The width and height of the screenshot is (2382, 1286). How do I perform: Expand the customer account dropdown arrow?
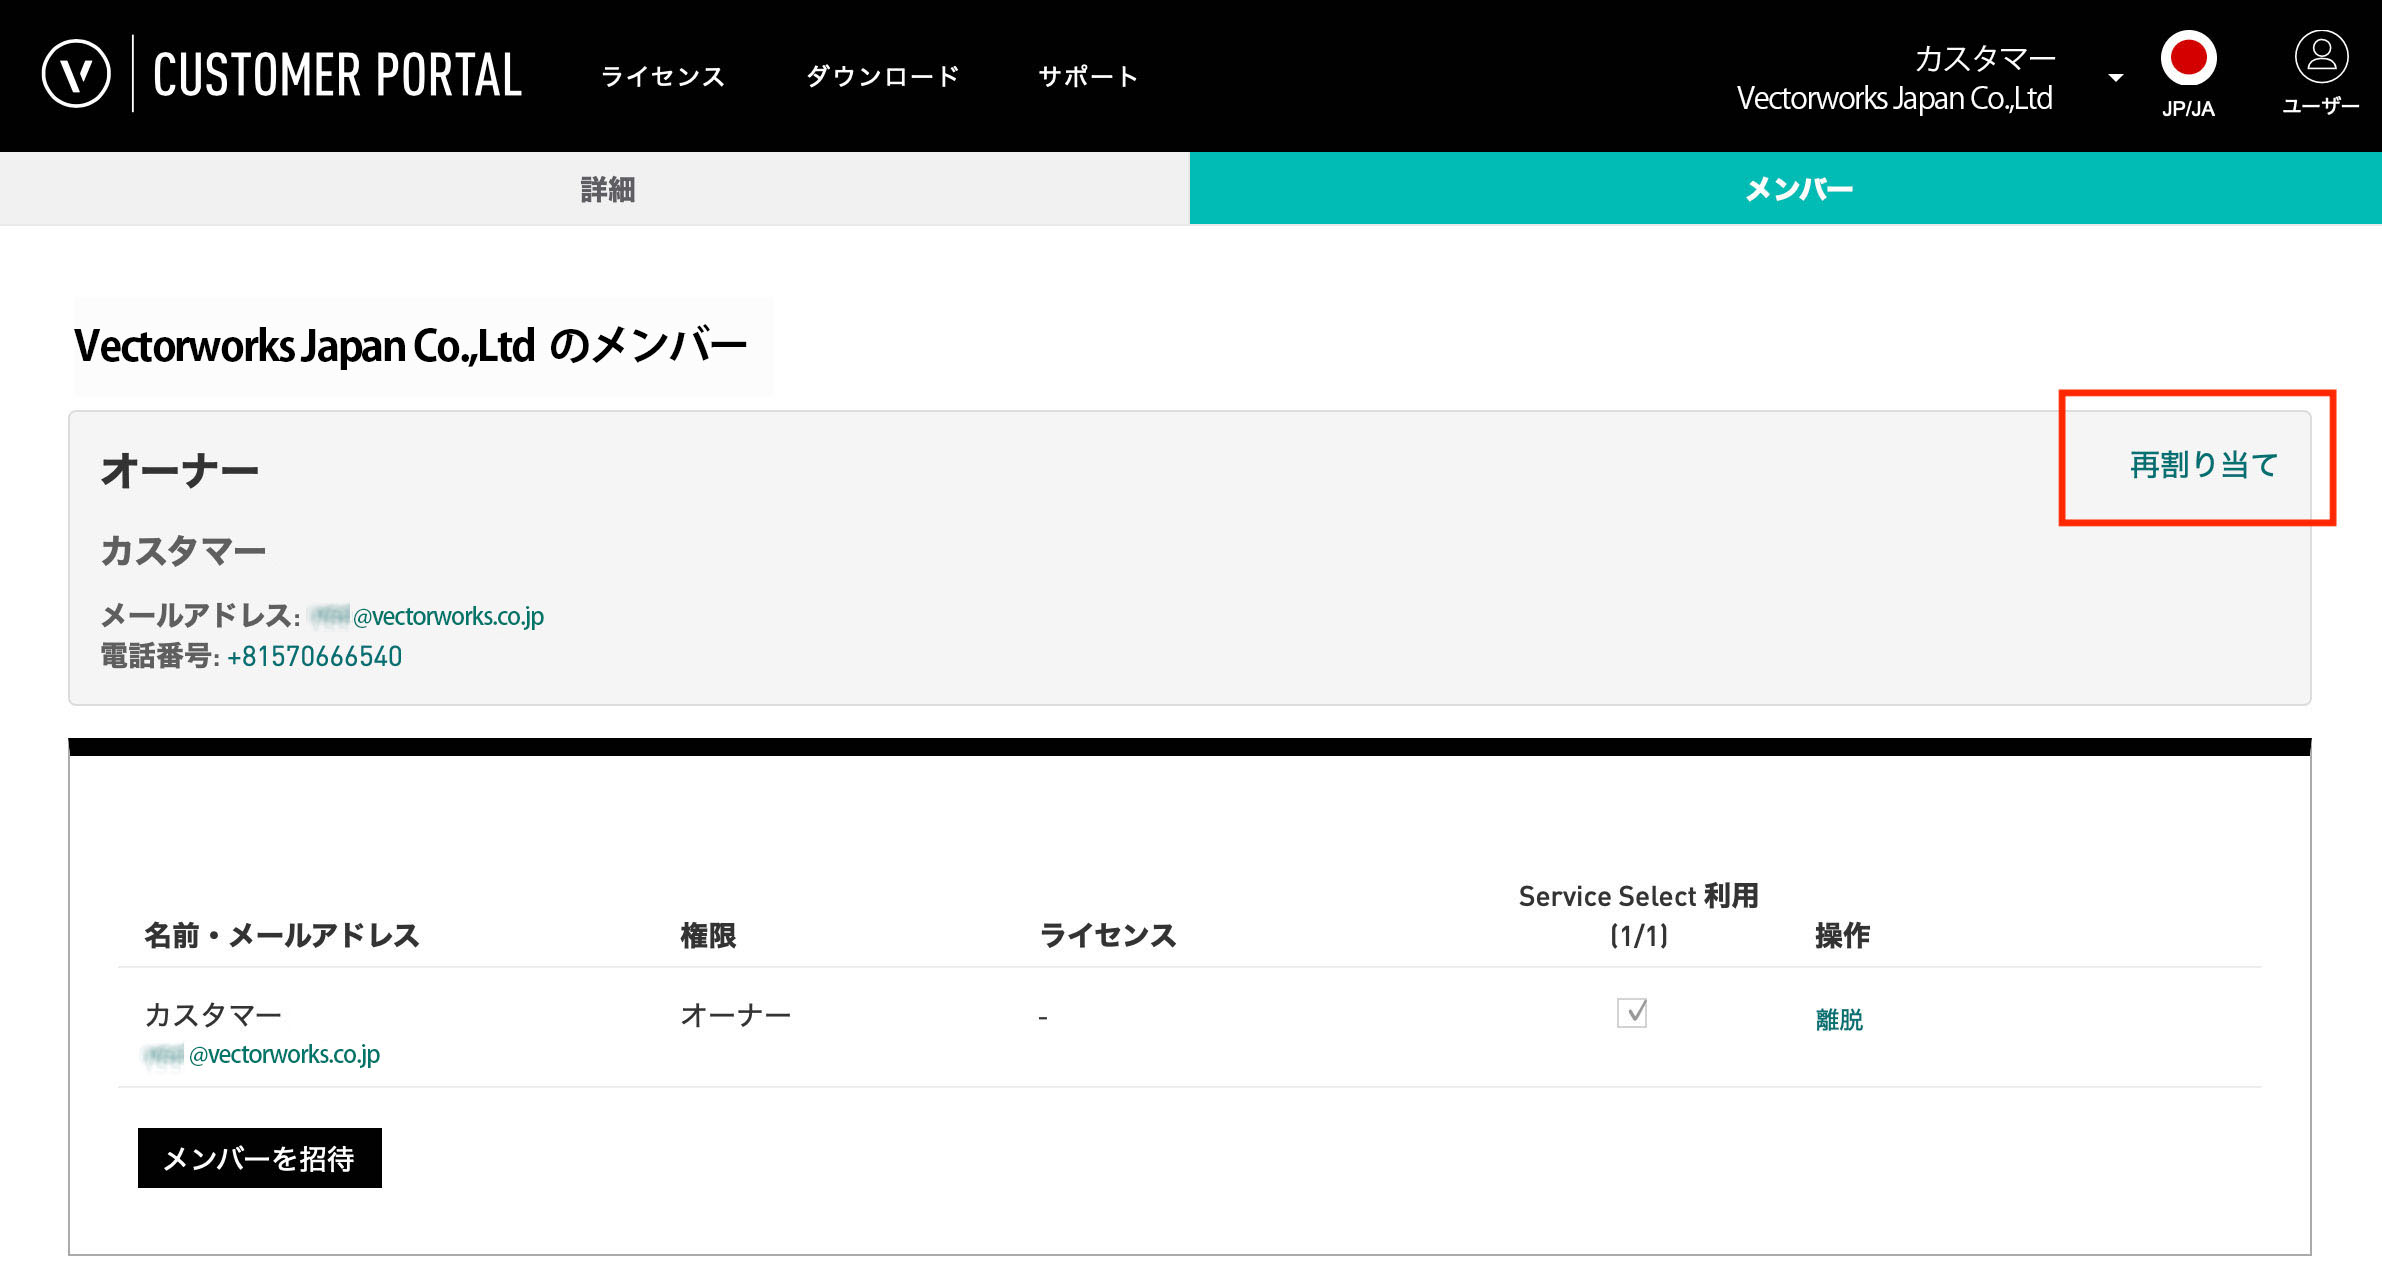[2115, 77]
